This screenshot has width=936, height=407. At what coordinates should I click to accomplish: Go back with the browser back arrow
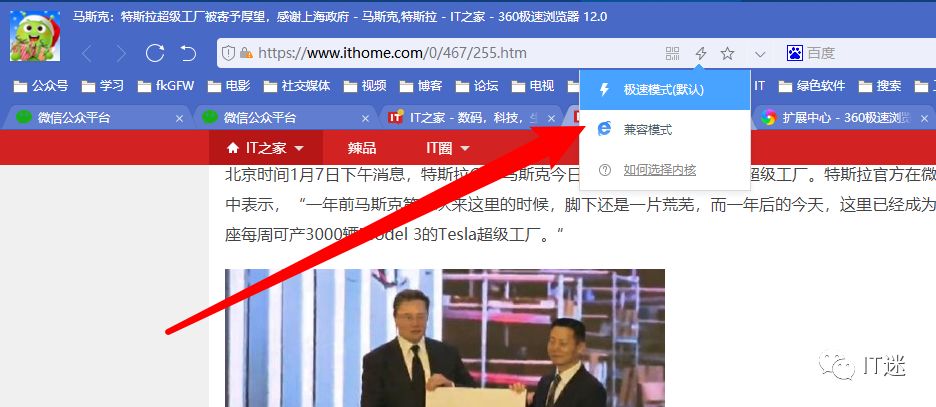point(87,54)
